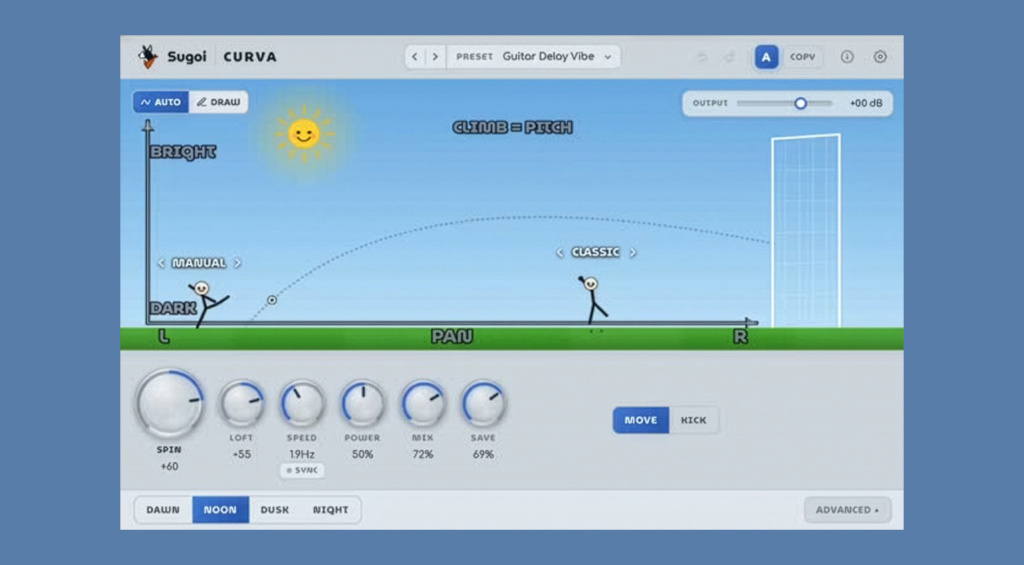1024x565 pixels.
Task: Click the redo arrow icon
Action: pyautogui.click(x=729, y=57)
